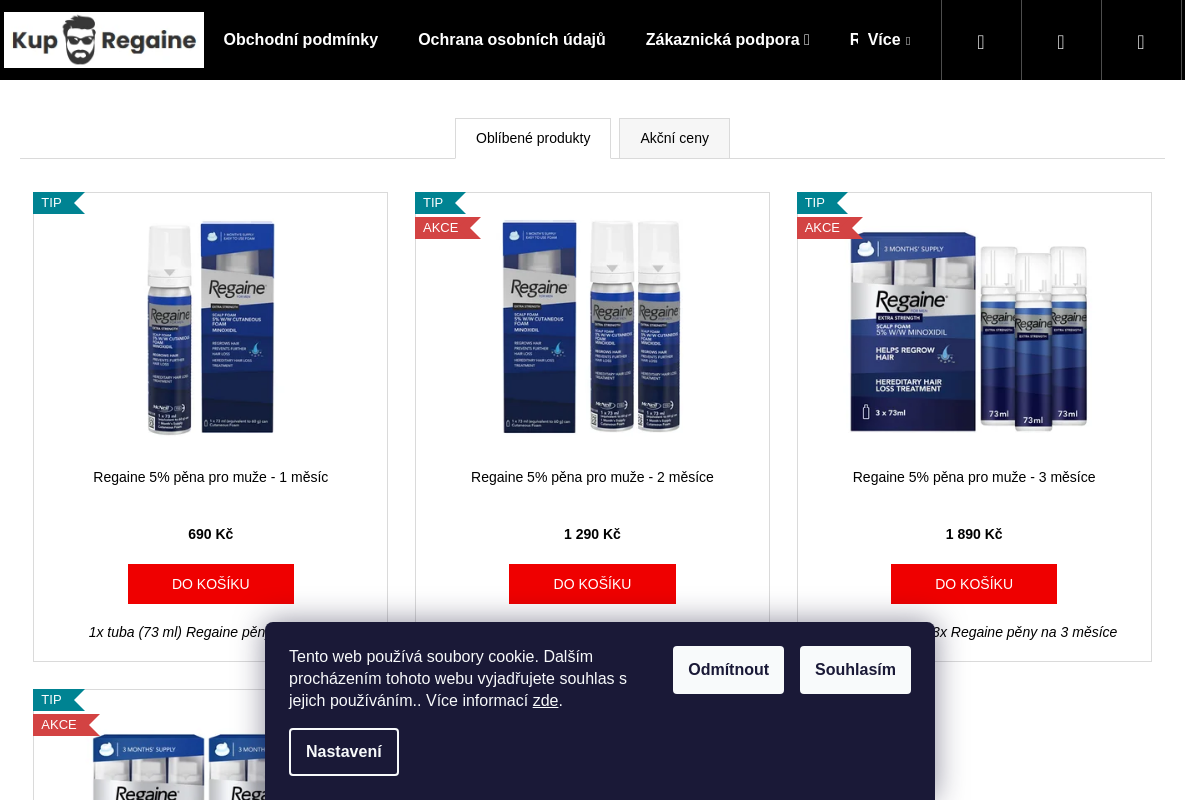Open the shopping cart icon in header

click(x=1141, y=41)
